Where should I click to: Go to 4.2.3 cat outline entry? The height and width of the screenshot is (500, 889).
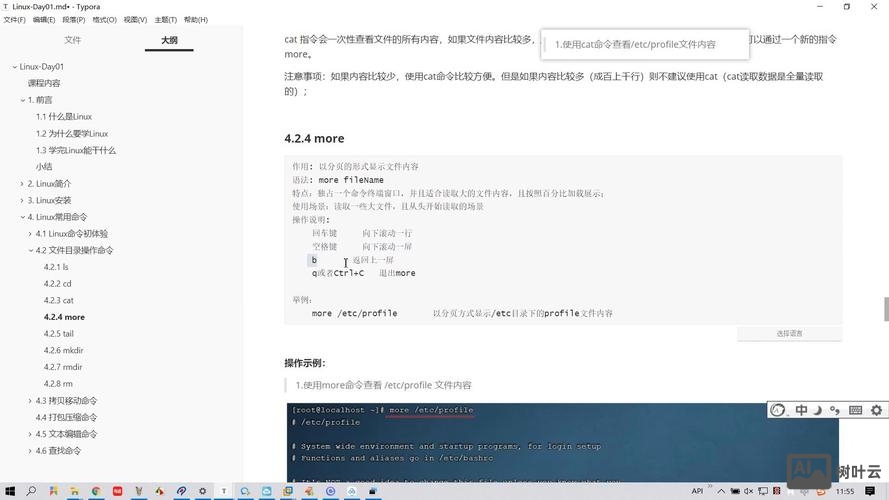coord(58,300)
